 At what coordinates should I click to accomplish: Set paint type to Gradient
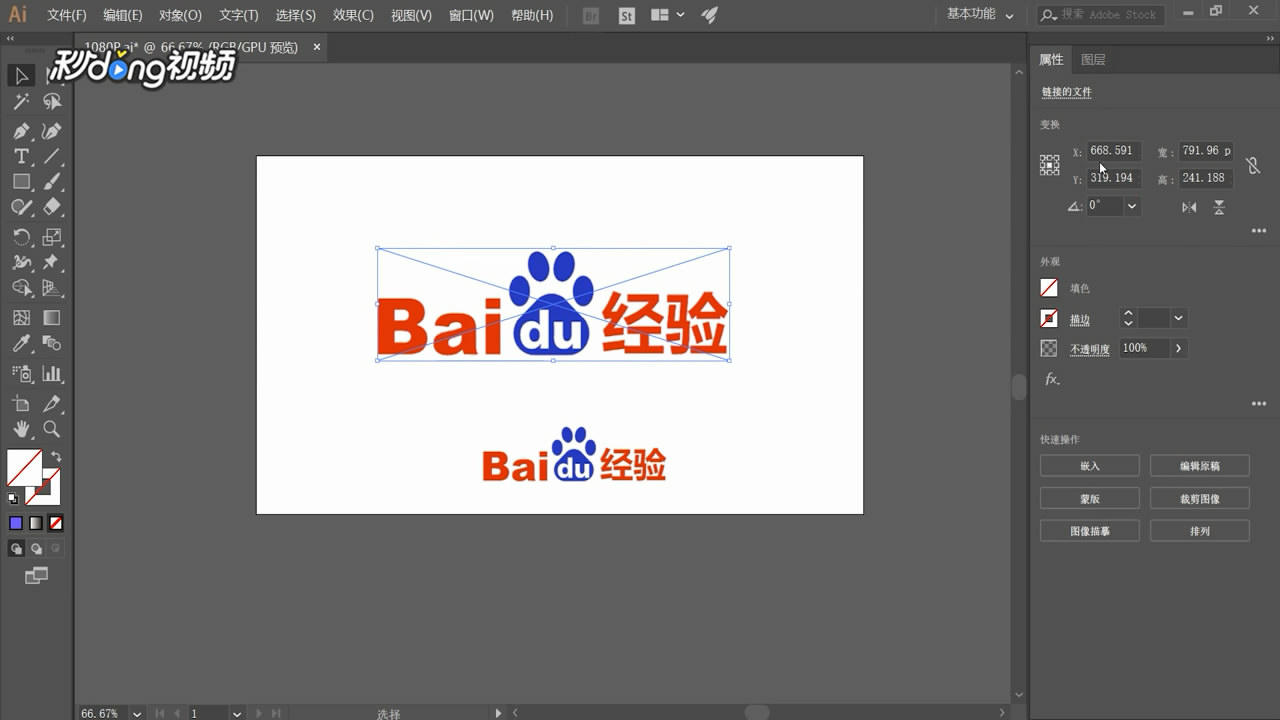pos(36,523)
